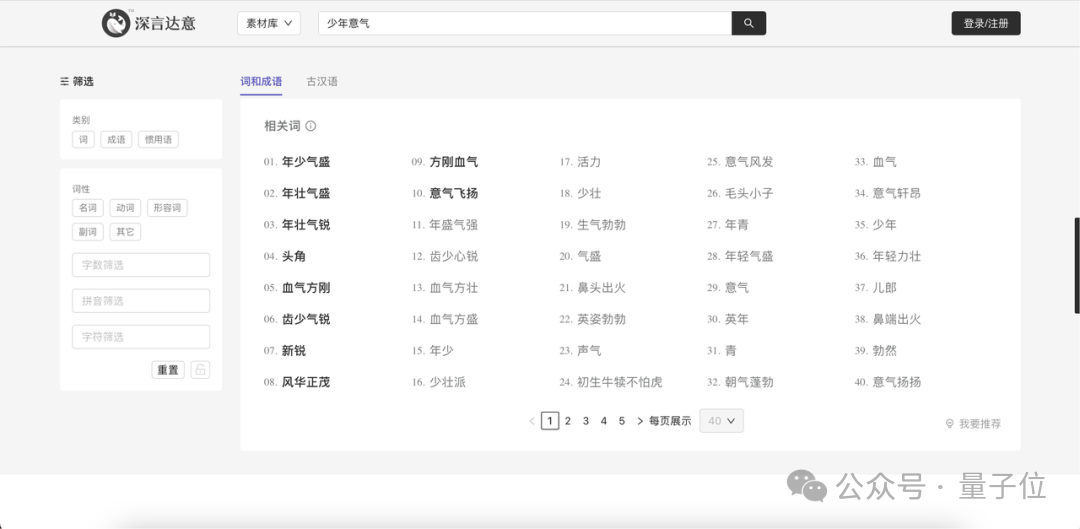Click the 拼音筛选 input field
The width and height of the screenshot is (1080, 529).
click(x=141, y=301)
